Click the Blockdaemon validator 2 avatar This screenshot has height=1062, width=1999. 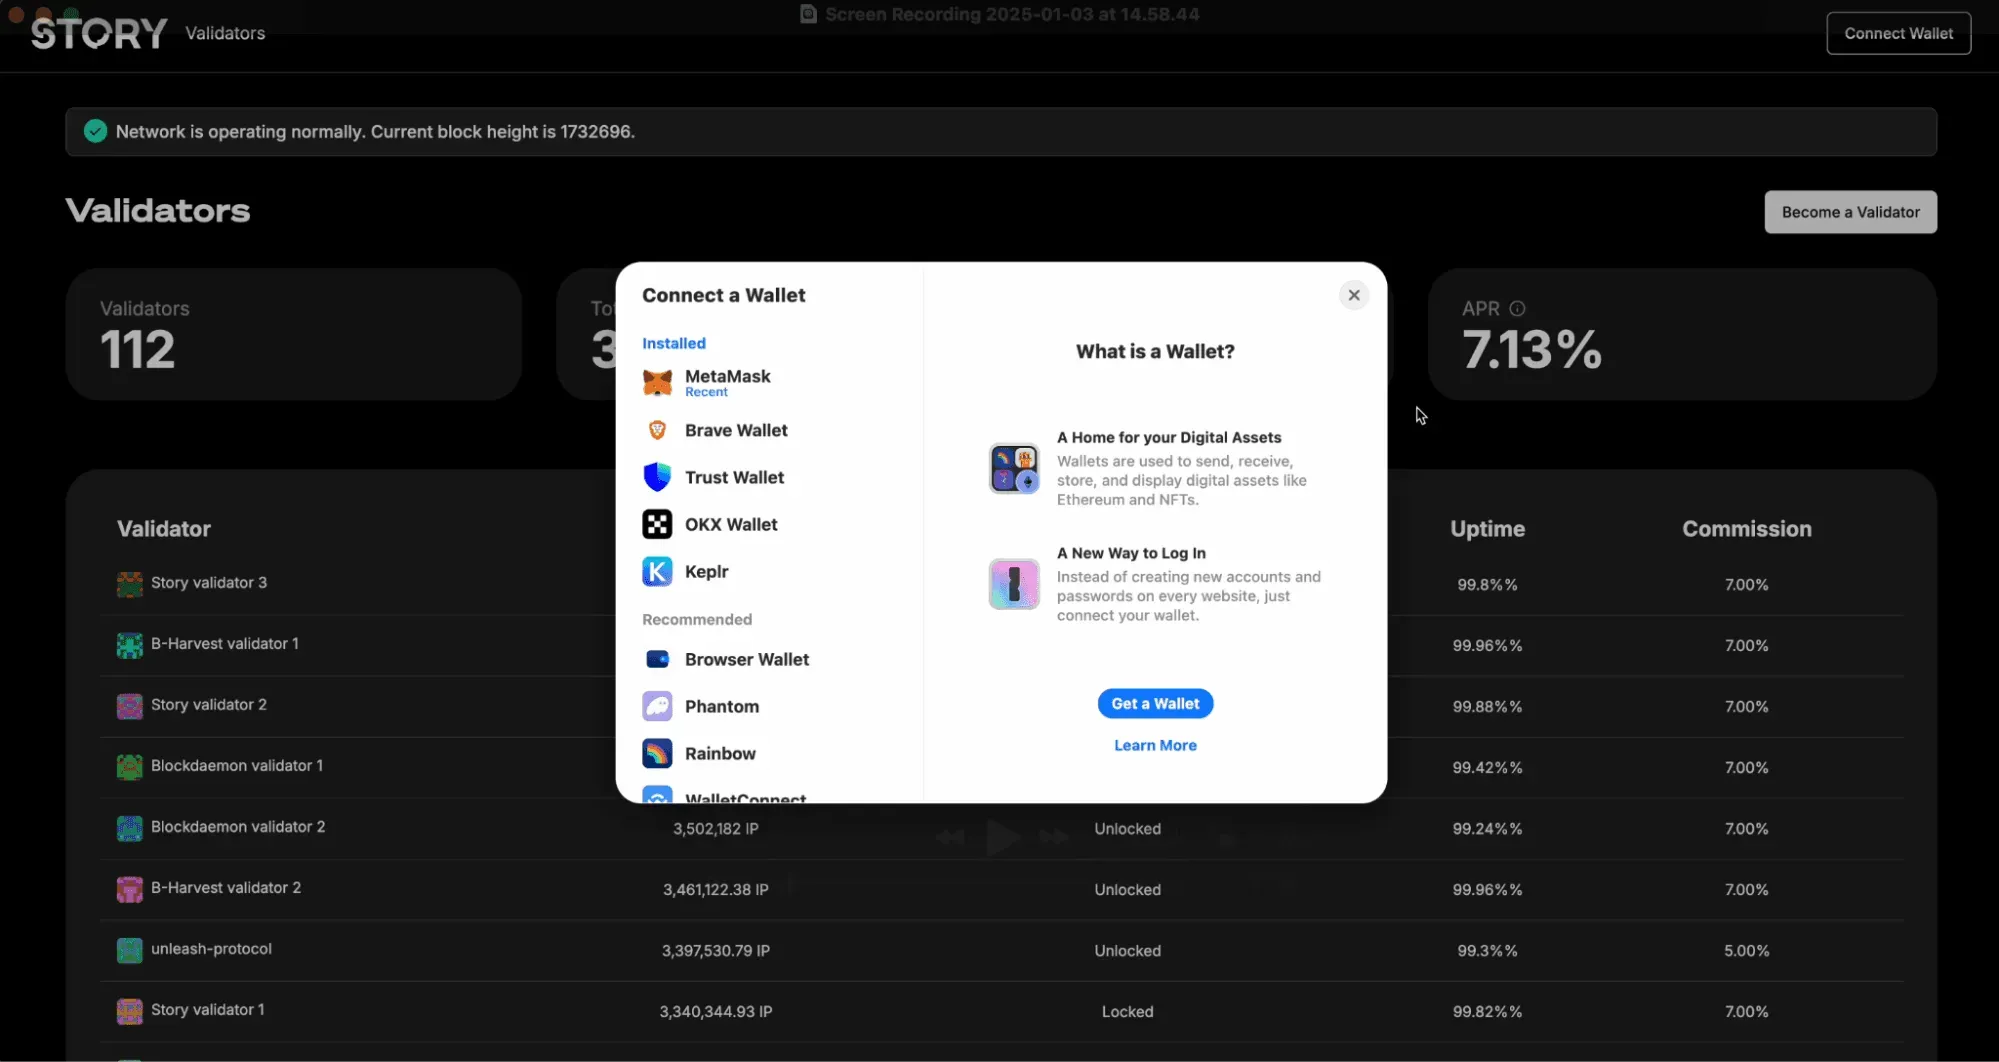(x=130, y=828)
